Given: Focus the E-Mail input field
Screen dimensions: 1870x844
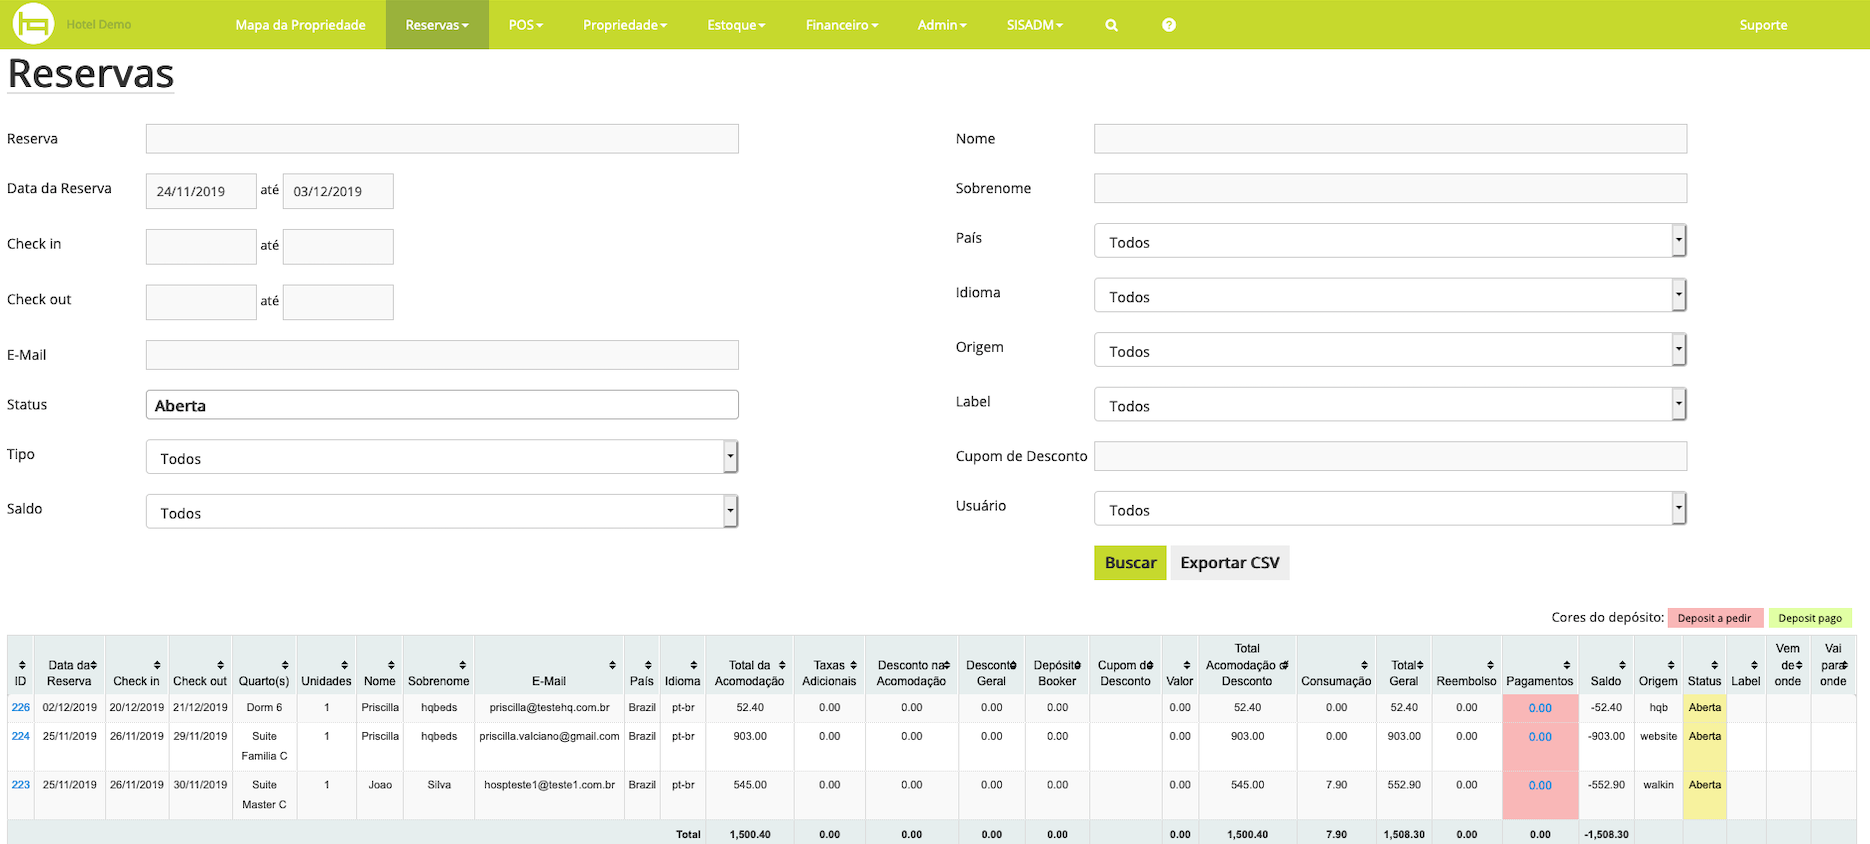Looking at the screenshot, I should pos(442,355).
